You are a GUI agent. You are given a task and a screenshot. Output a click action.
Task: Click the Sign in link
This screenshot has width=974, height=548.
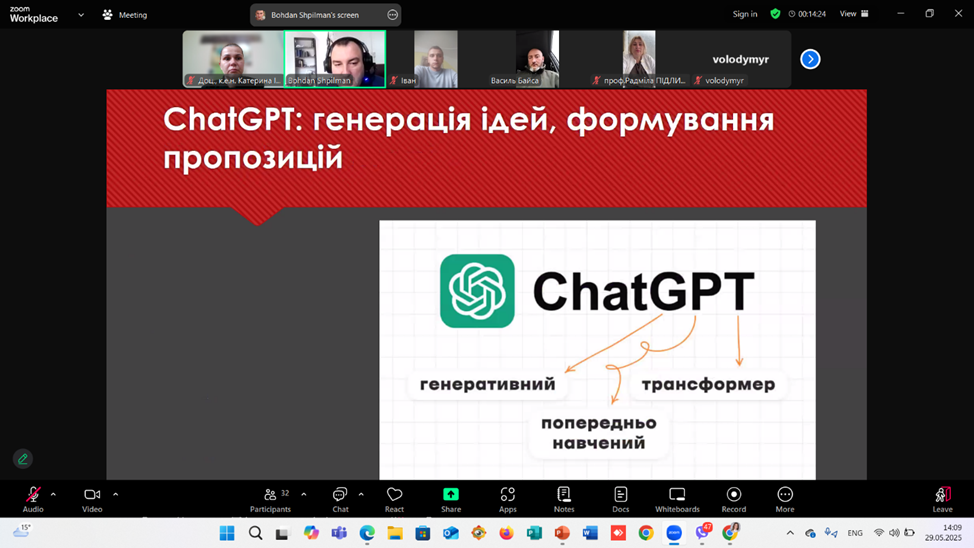[x=745, y=14]
